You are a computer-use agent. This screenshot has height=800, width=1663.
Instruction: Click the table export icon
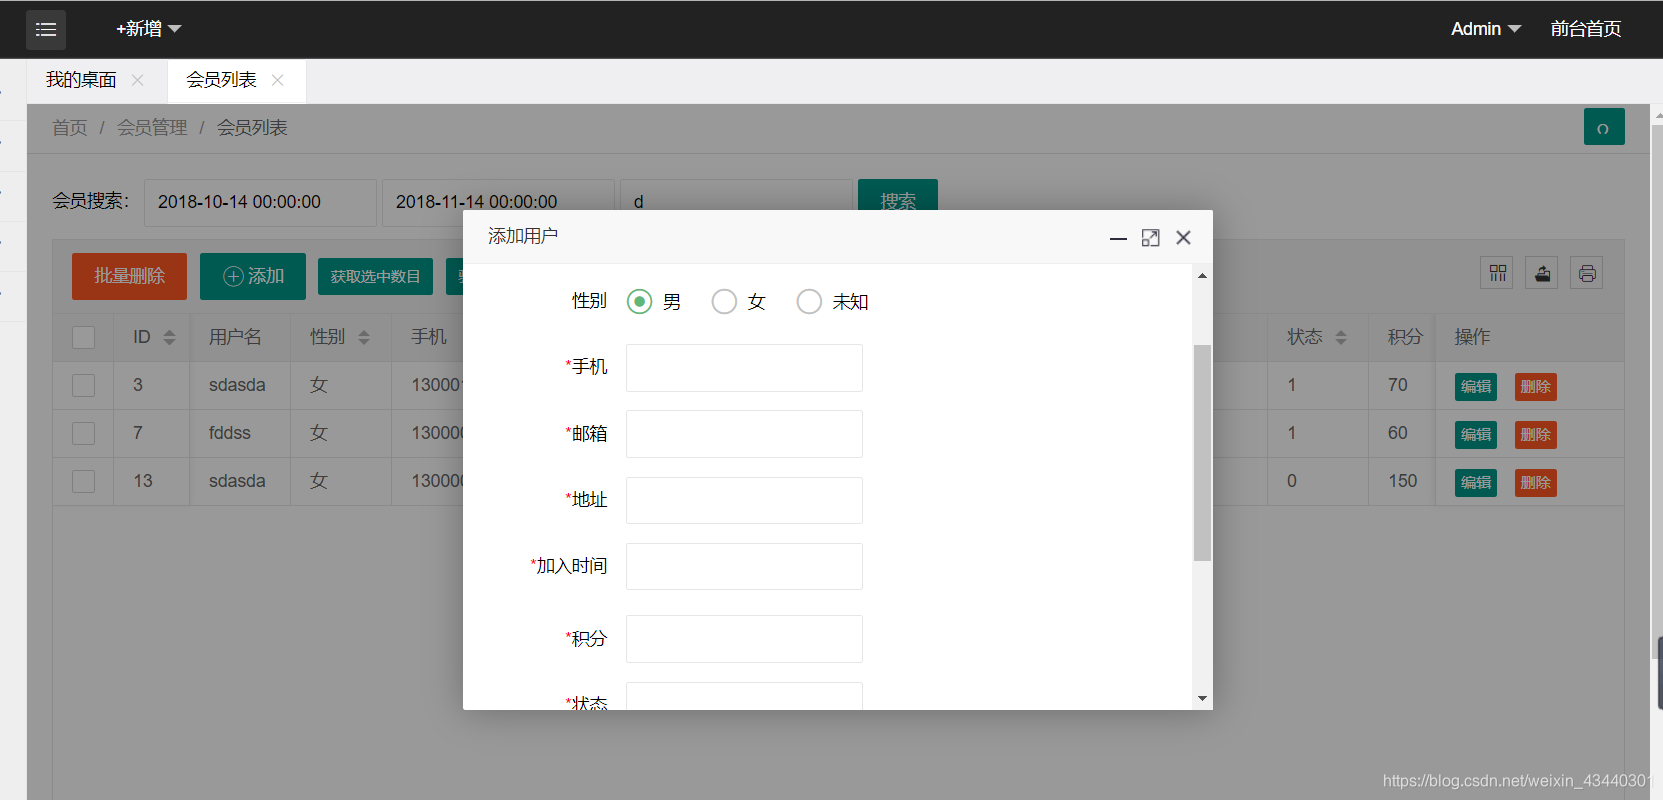click(x=1542, y=273)
